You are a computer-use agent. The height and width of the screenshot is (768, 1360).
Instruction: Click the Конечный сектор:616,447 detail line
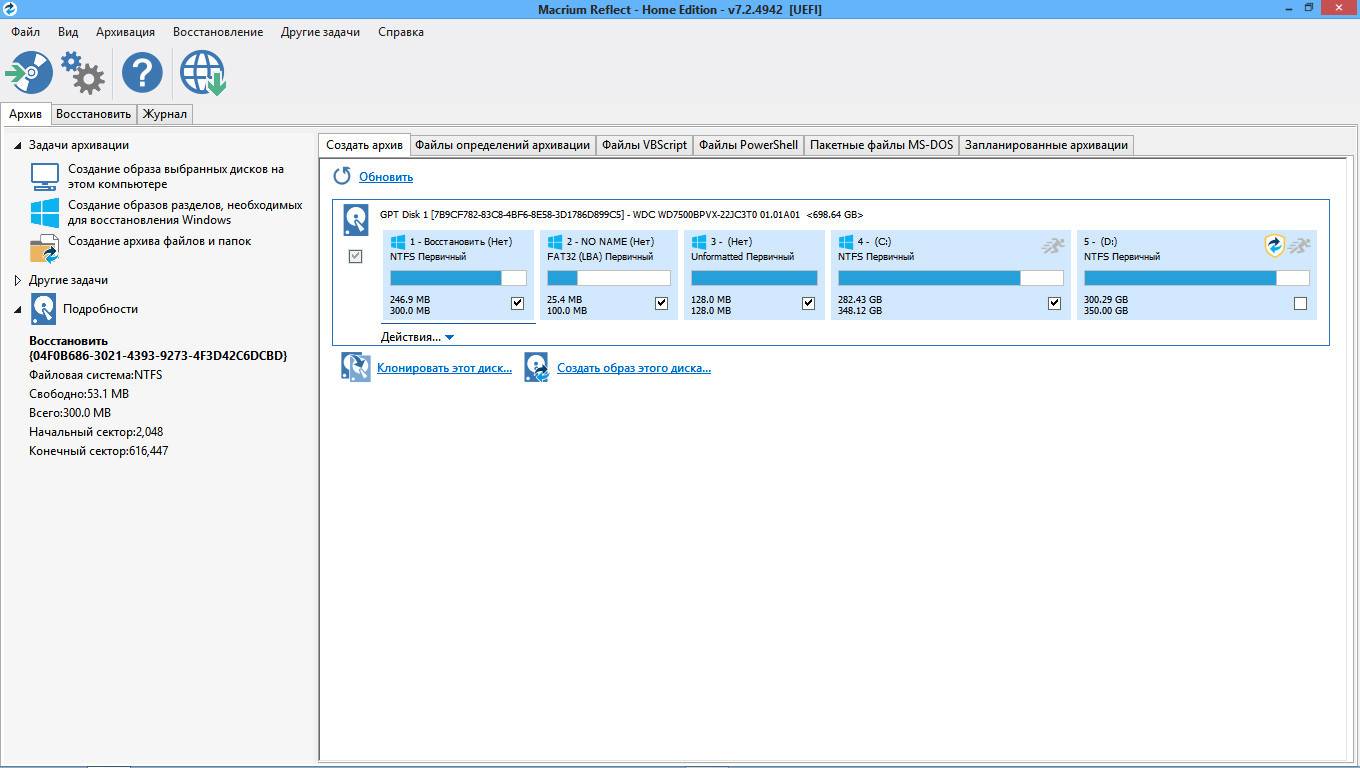tap(99, 451)
